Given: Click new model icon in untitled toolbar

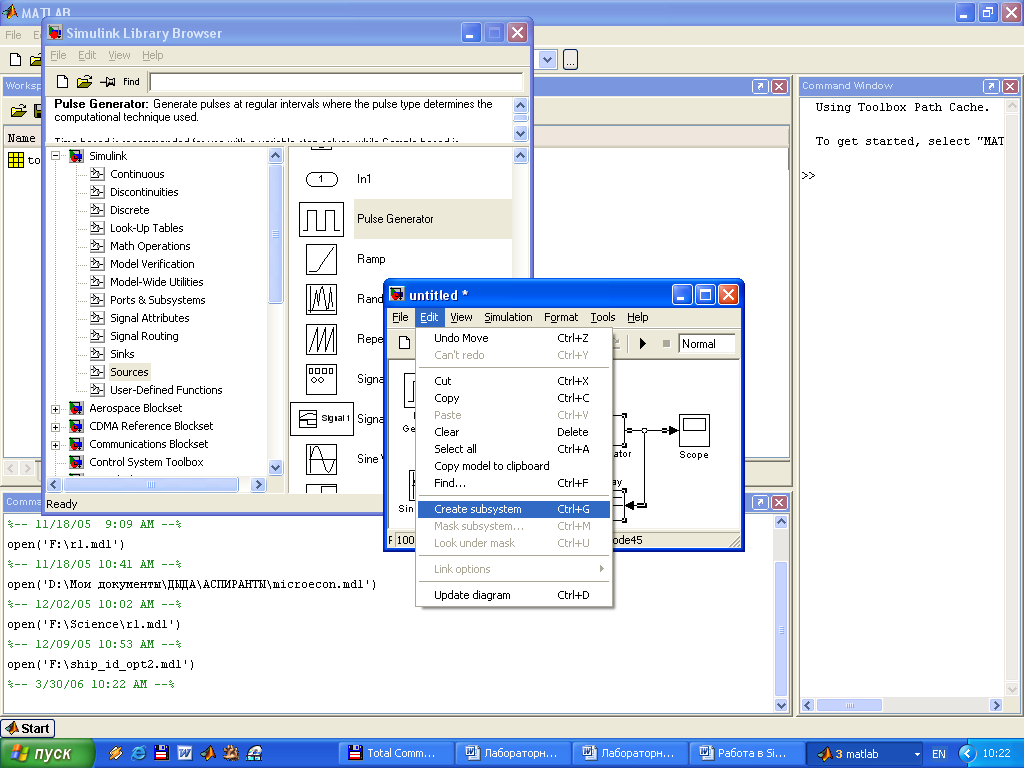Looking at the screenshot, I should click(404, 343).
